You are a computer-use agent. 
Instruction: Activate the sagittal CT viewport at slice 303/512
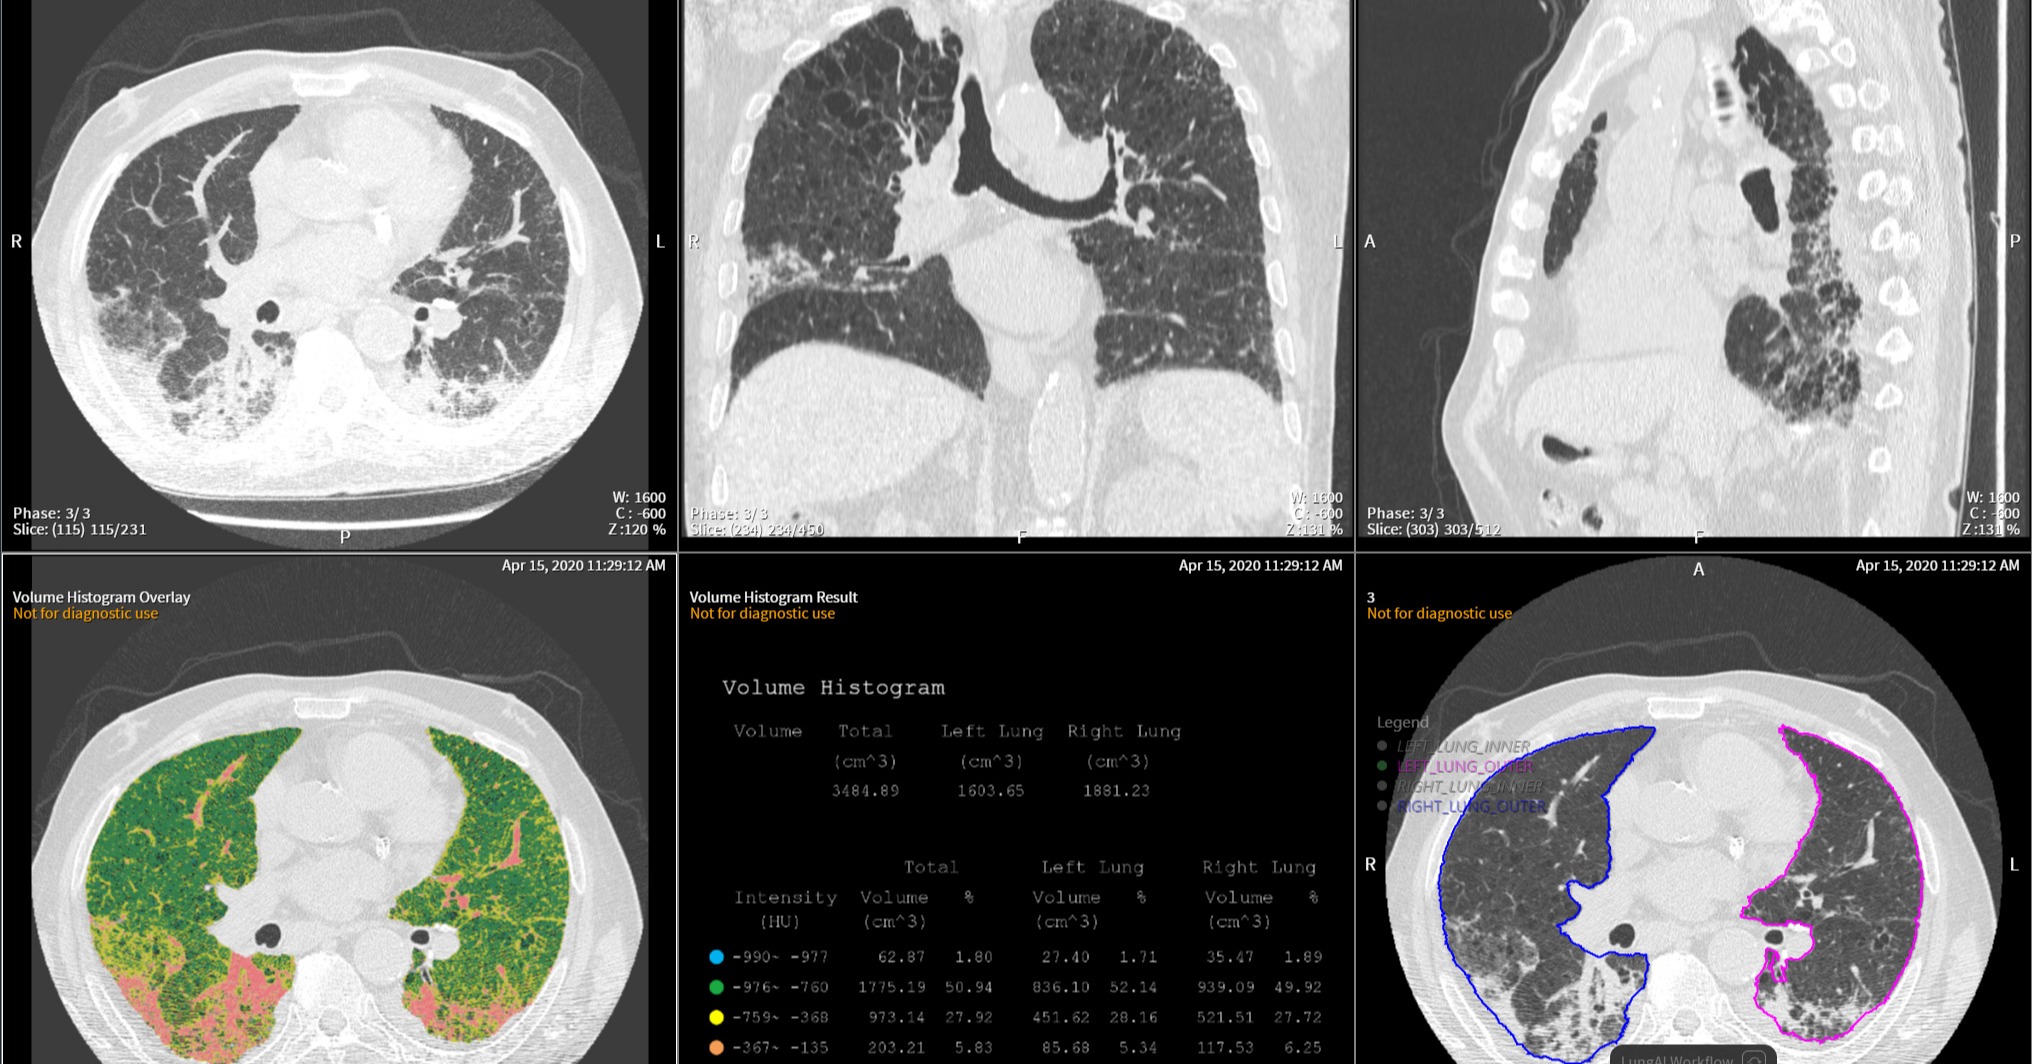(1693, 274)
